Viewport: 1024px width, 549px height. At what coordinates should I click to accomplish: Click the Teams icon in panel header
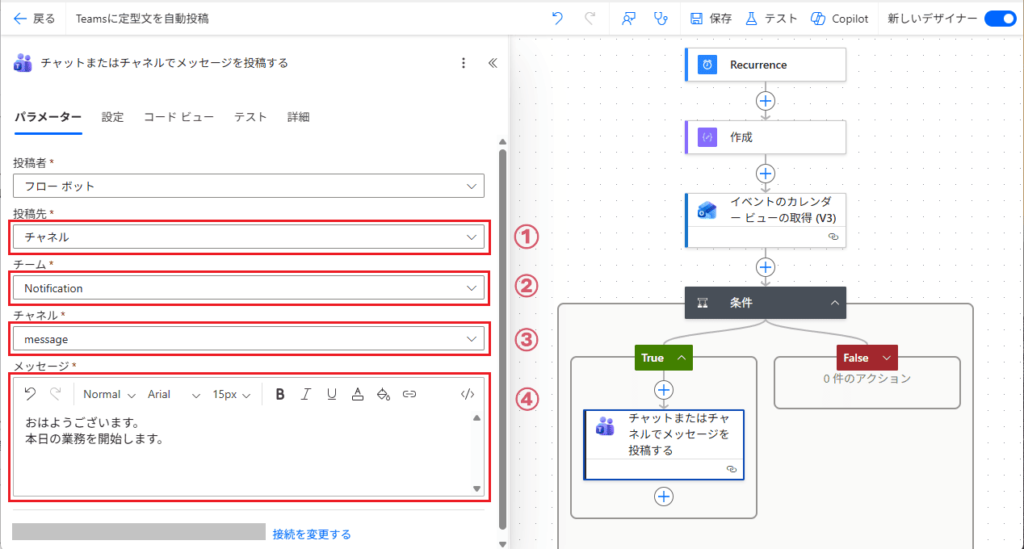[x=23, y=63]
